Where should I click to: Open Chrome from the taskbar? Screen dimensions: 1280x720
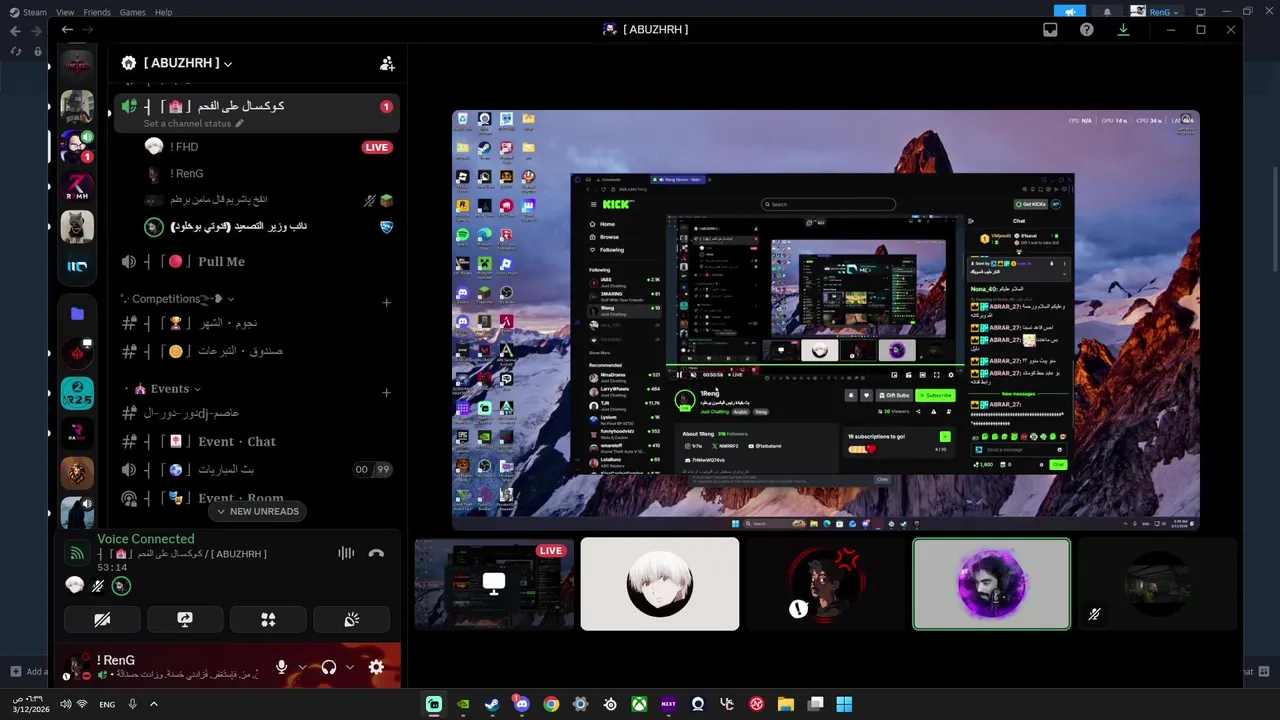(x=551, y=704)
